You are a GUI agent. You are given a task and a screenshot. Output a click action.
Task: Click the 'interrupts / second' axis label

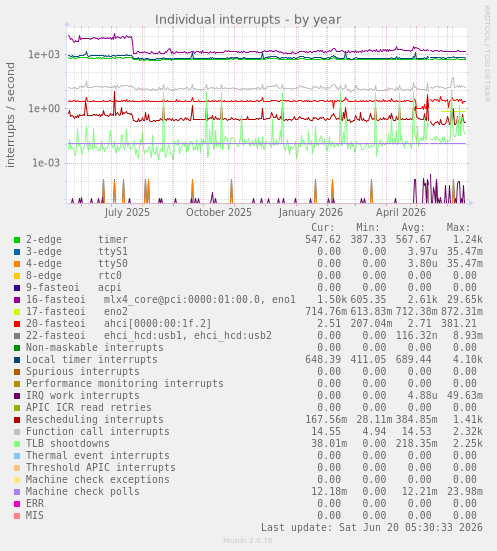[11, 115]
